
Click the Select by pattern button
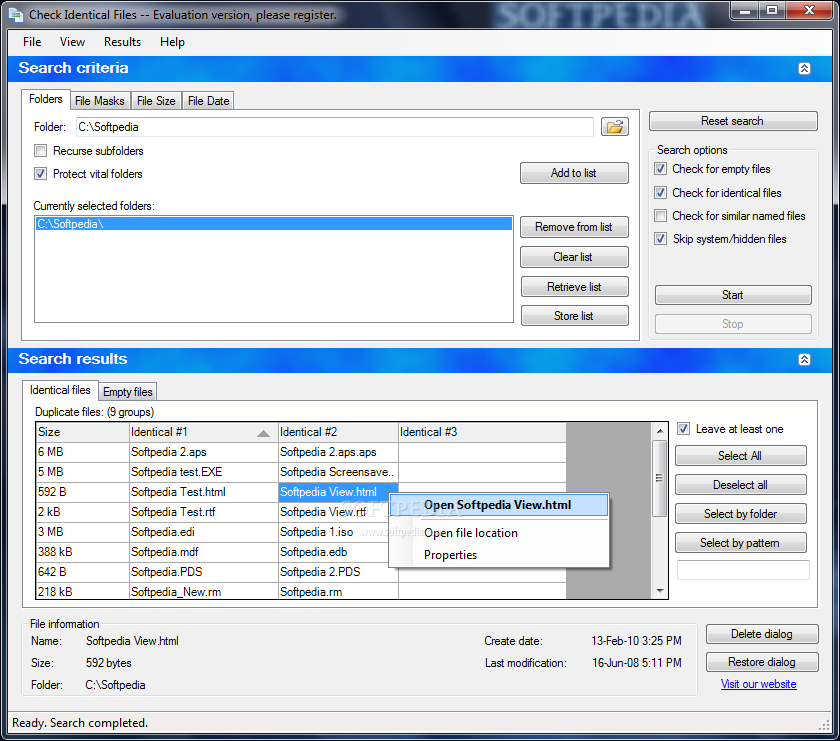click(x=740, y=543)
